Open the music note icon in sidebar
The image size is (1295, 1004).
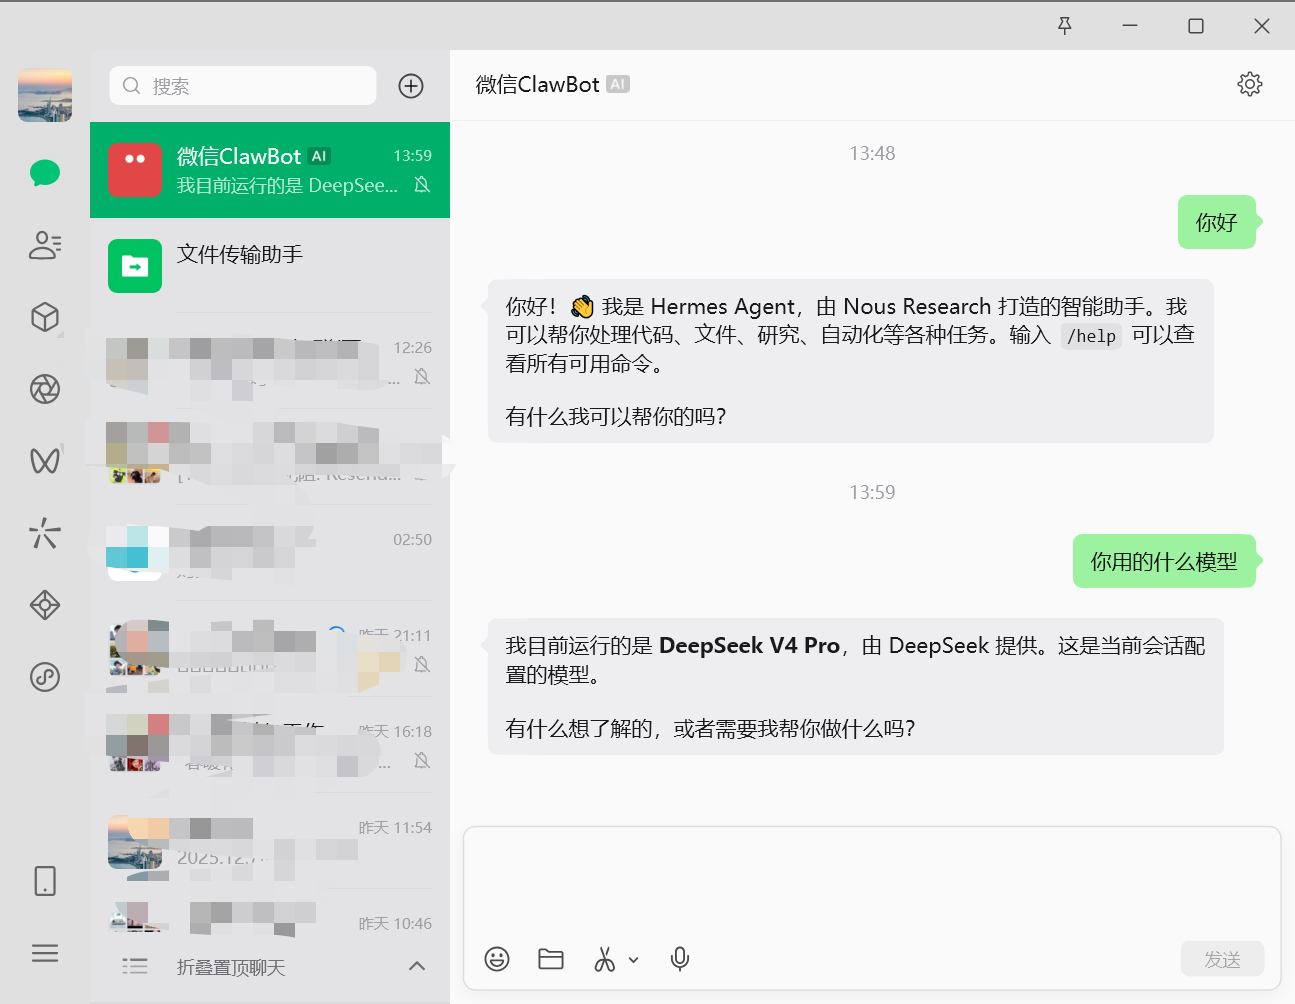coord(45,677)
